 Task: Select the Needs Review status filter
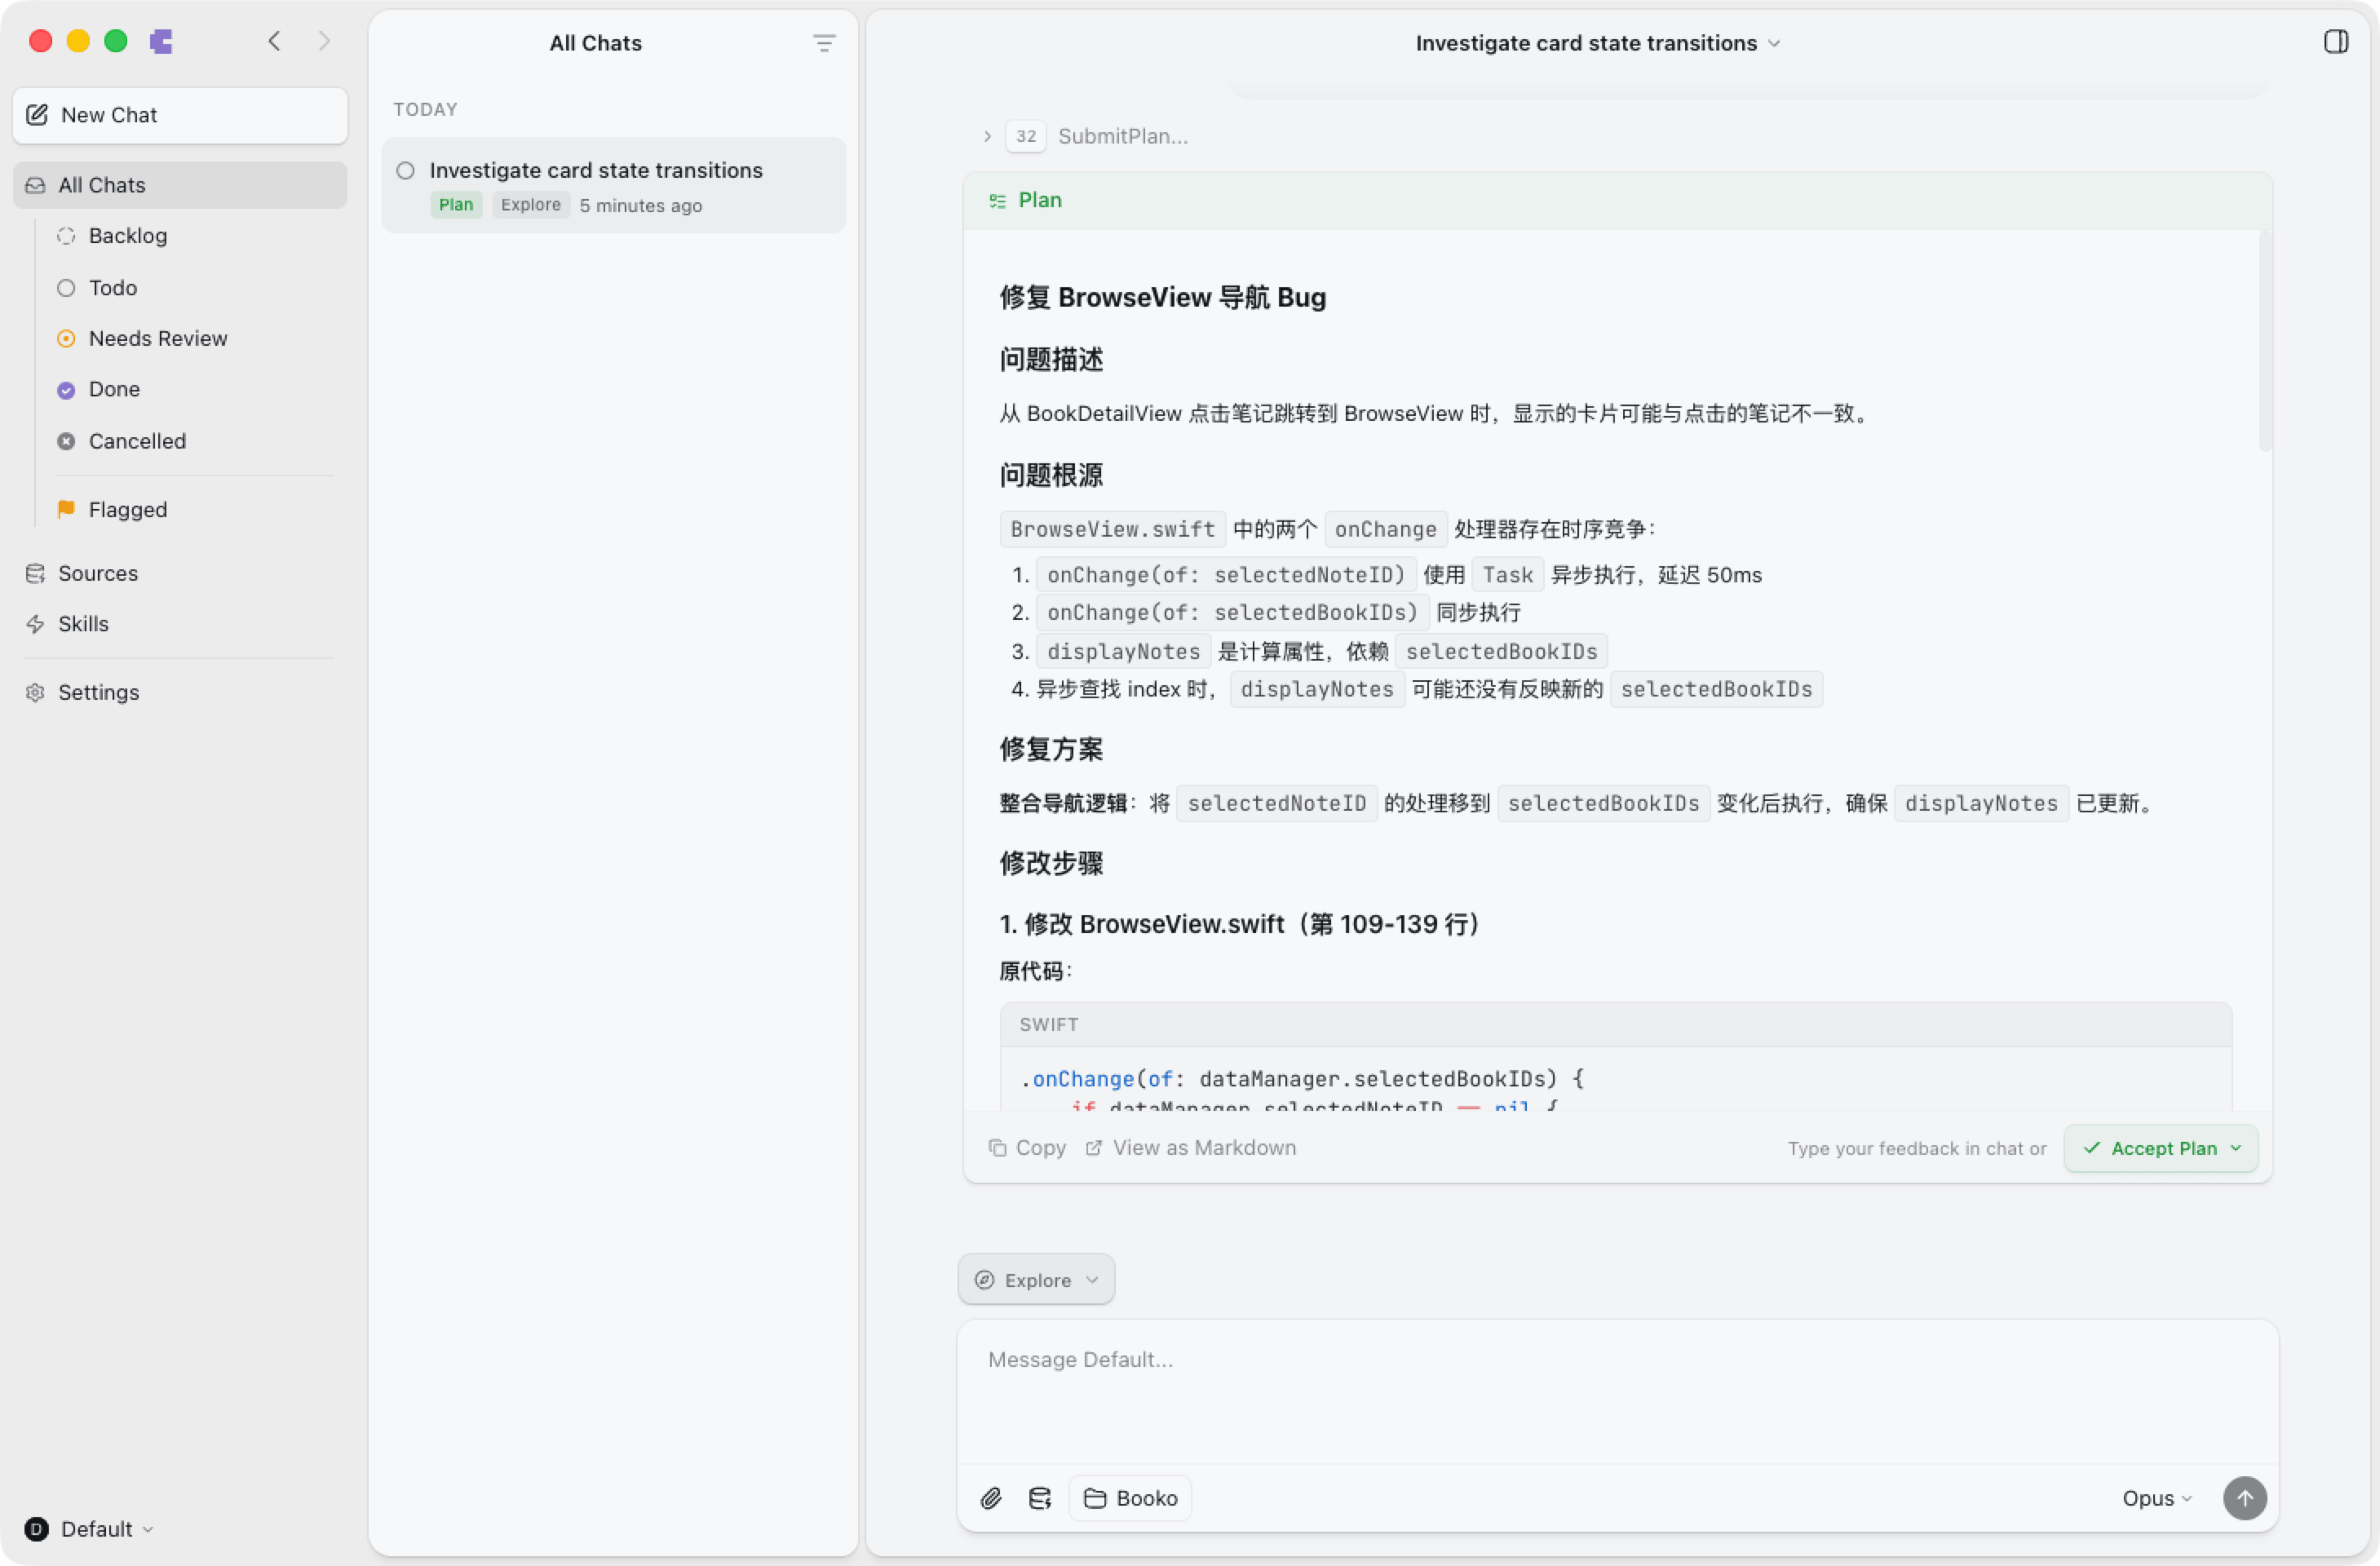[157, 338]
